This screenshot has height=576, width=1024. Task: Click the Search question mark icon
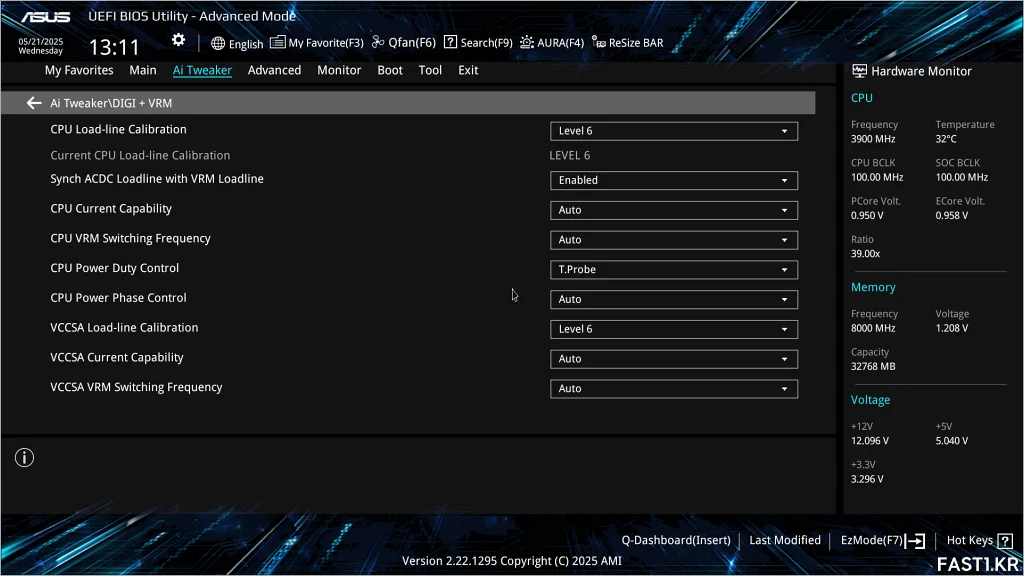point(450,42)
